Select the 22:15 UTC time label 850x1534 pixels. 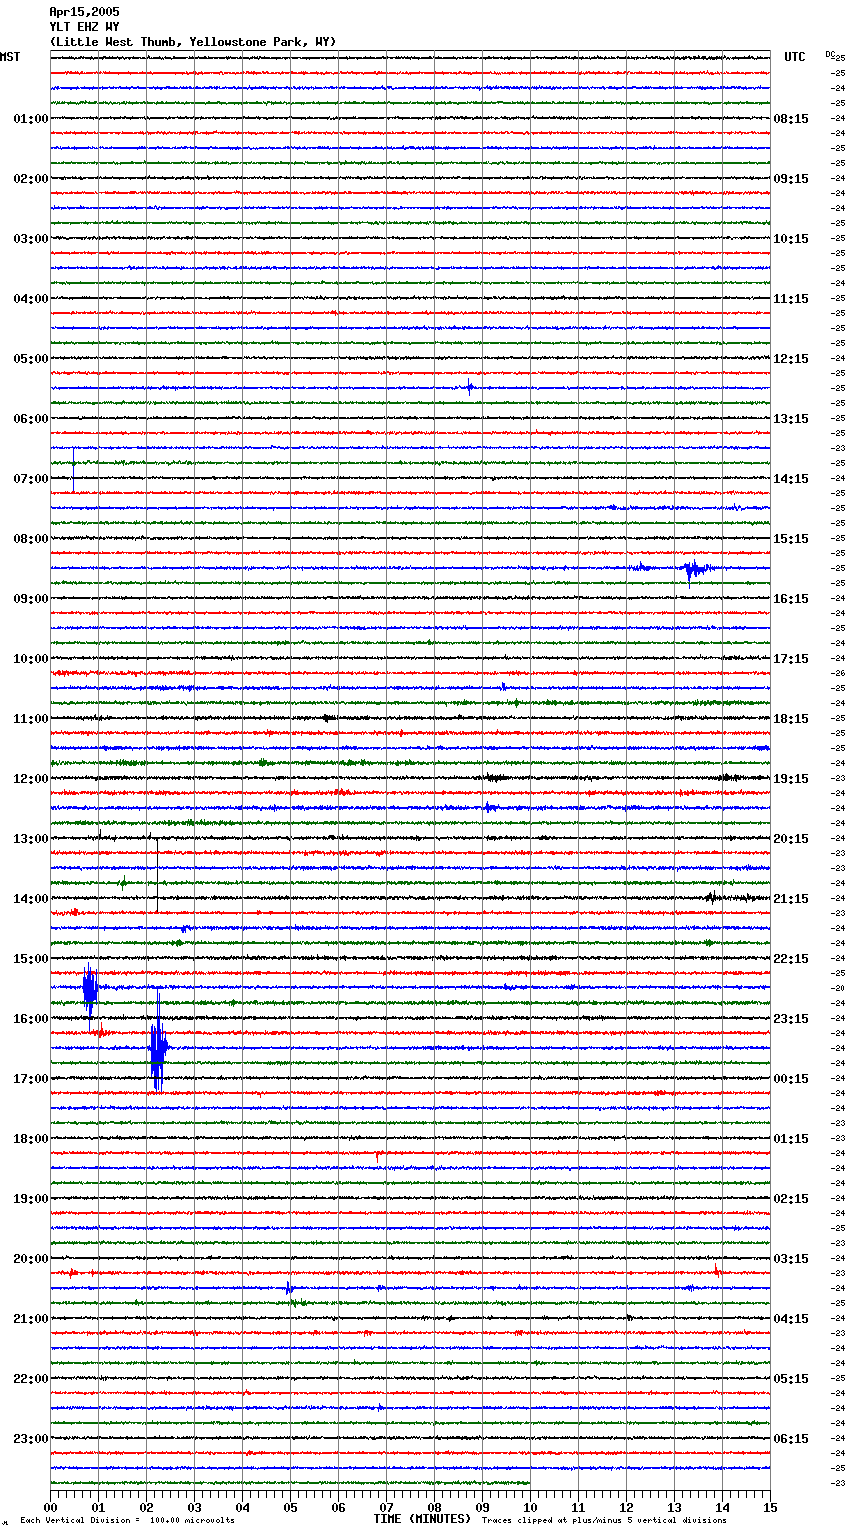791,959
